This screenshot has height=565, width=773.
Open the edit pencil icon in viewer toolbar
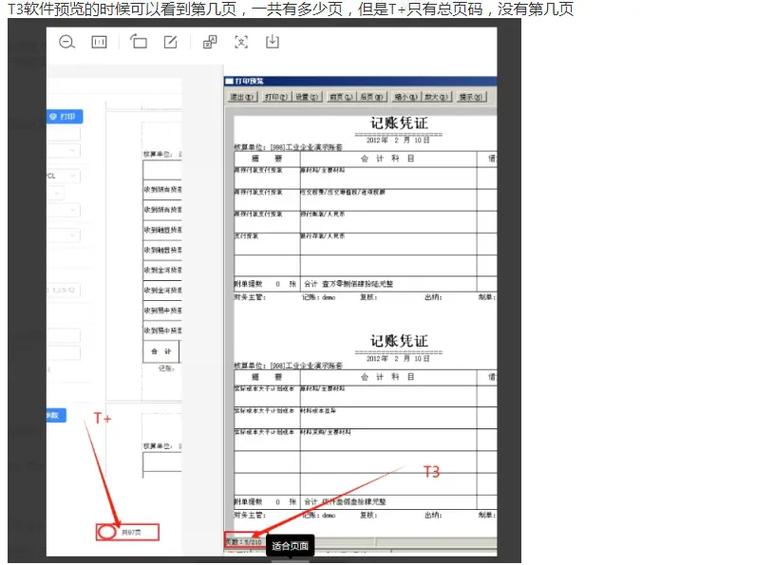(171, 42)
